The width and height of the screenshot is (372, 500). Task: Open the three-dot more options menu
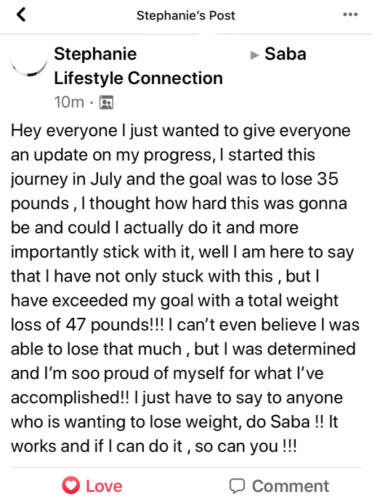350,15
